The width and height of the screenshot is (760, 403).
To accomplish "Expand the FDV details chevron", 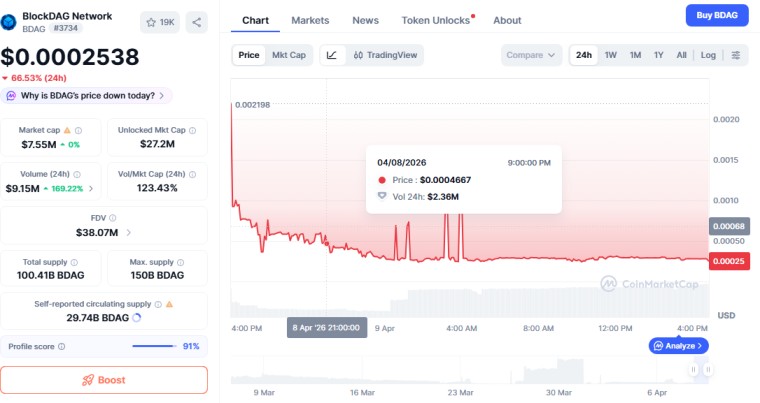I will pyautogui.click(x=128, y=232).
